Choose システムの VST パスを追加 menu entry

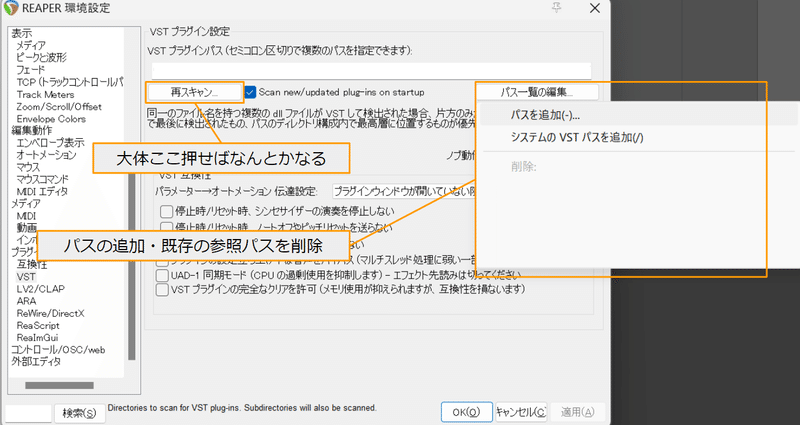577,137
